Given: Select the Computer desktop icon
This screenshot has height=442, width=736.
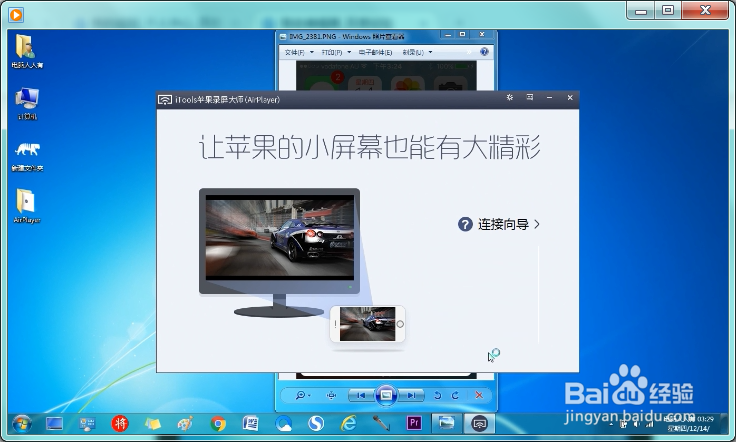Looking at the screenshot, I should [x=27, y=104].
